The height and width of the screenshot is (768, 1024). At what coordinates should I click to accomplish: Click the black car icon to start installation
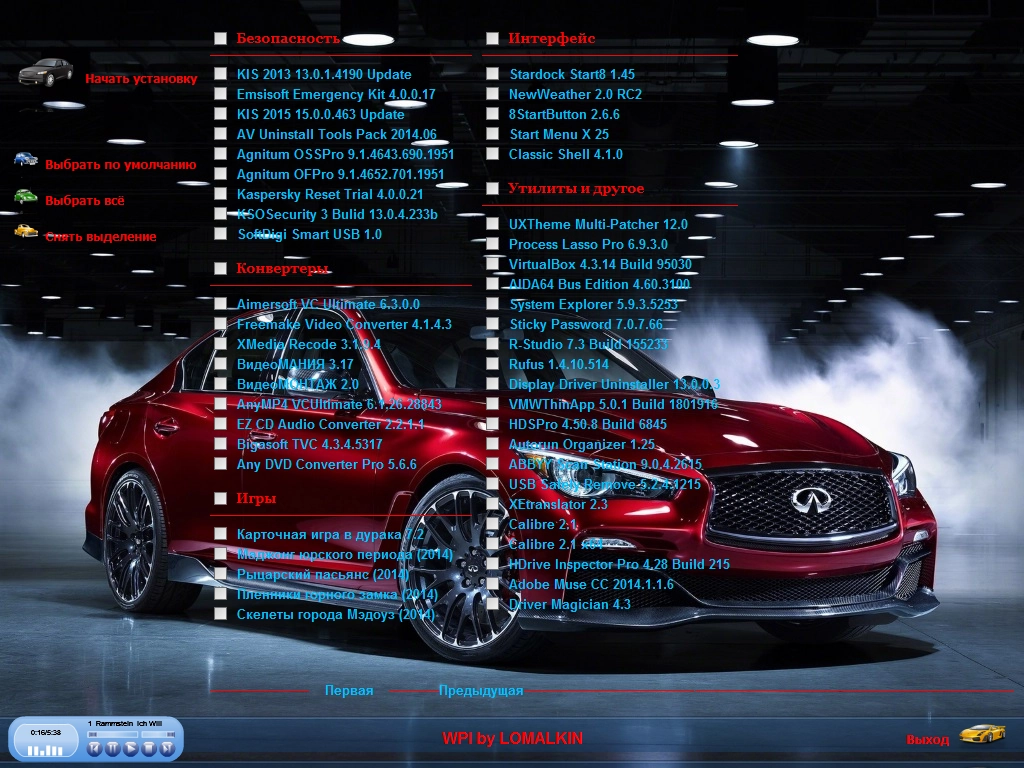pos(45,72)
